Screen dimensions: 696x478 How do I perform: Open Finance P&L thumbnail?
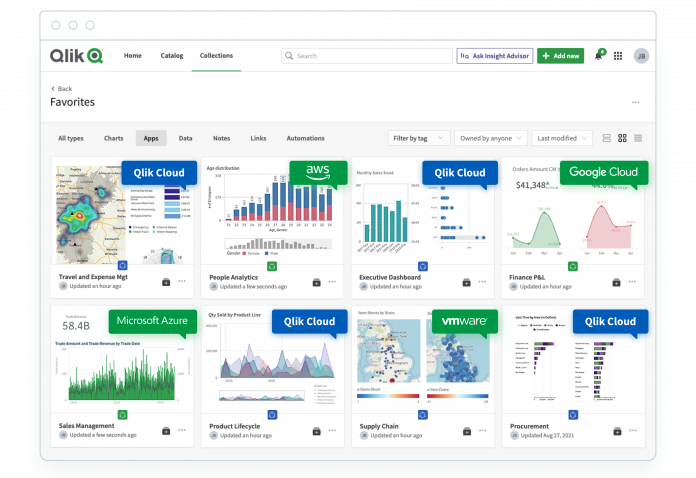pos(573,211)
